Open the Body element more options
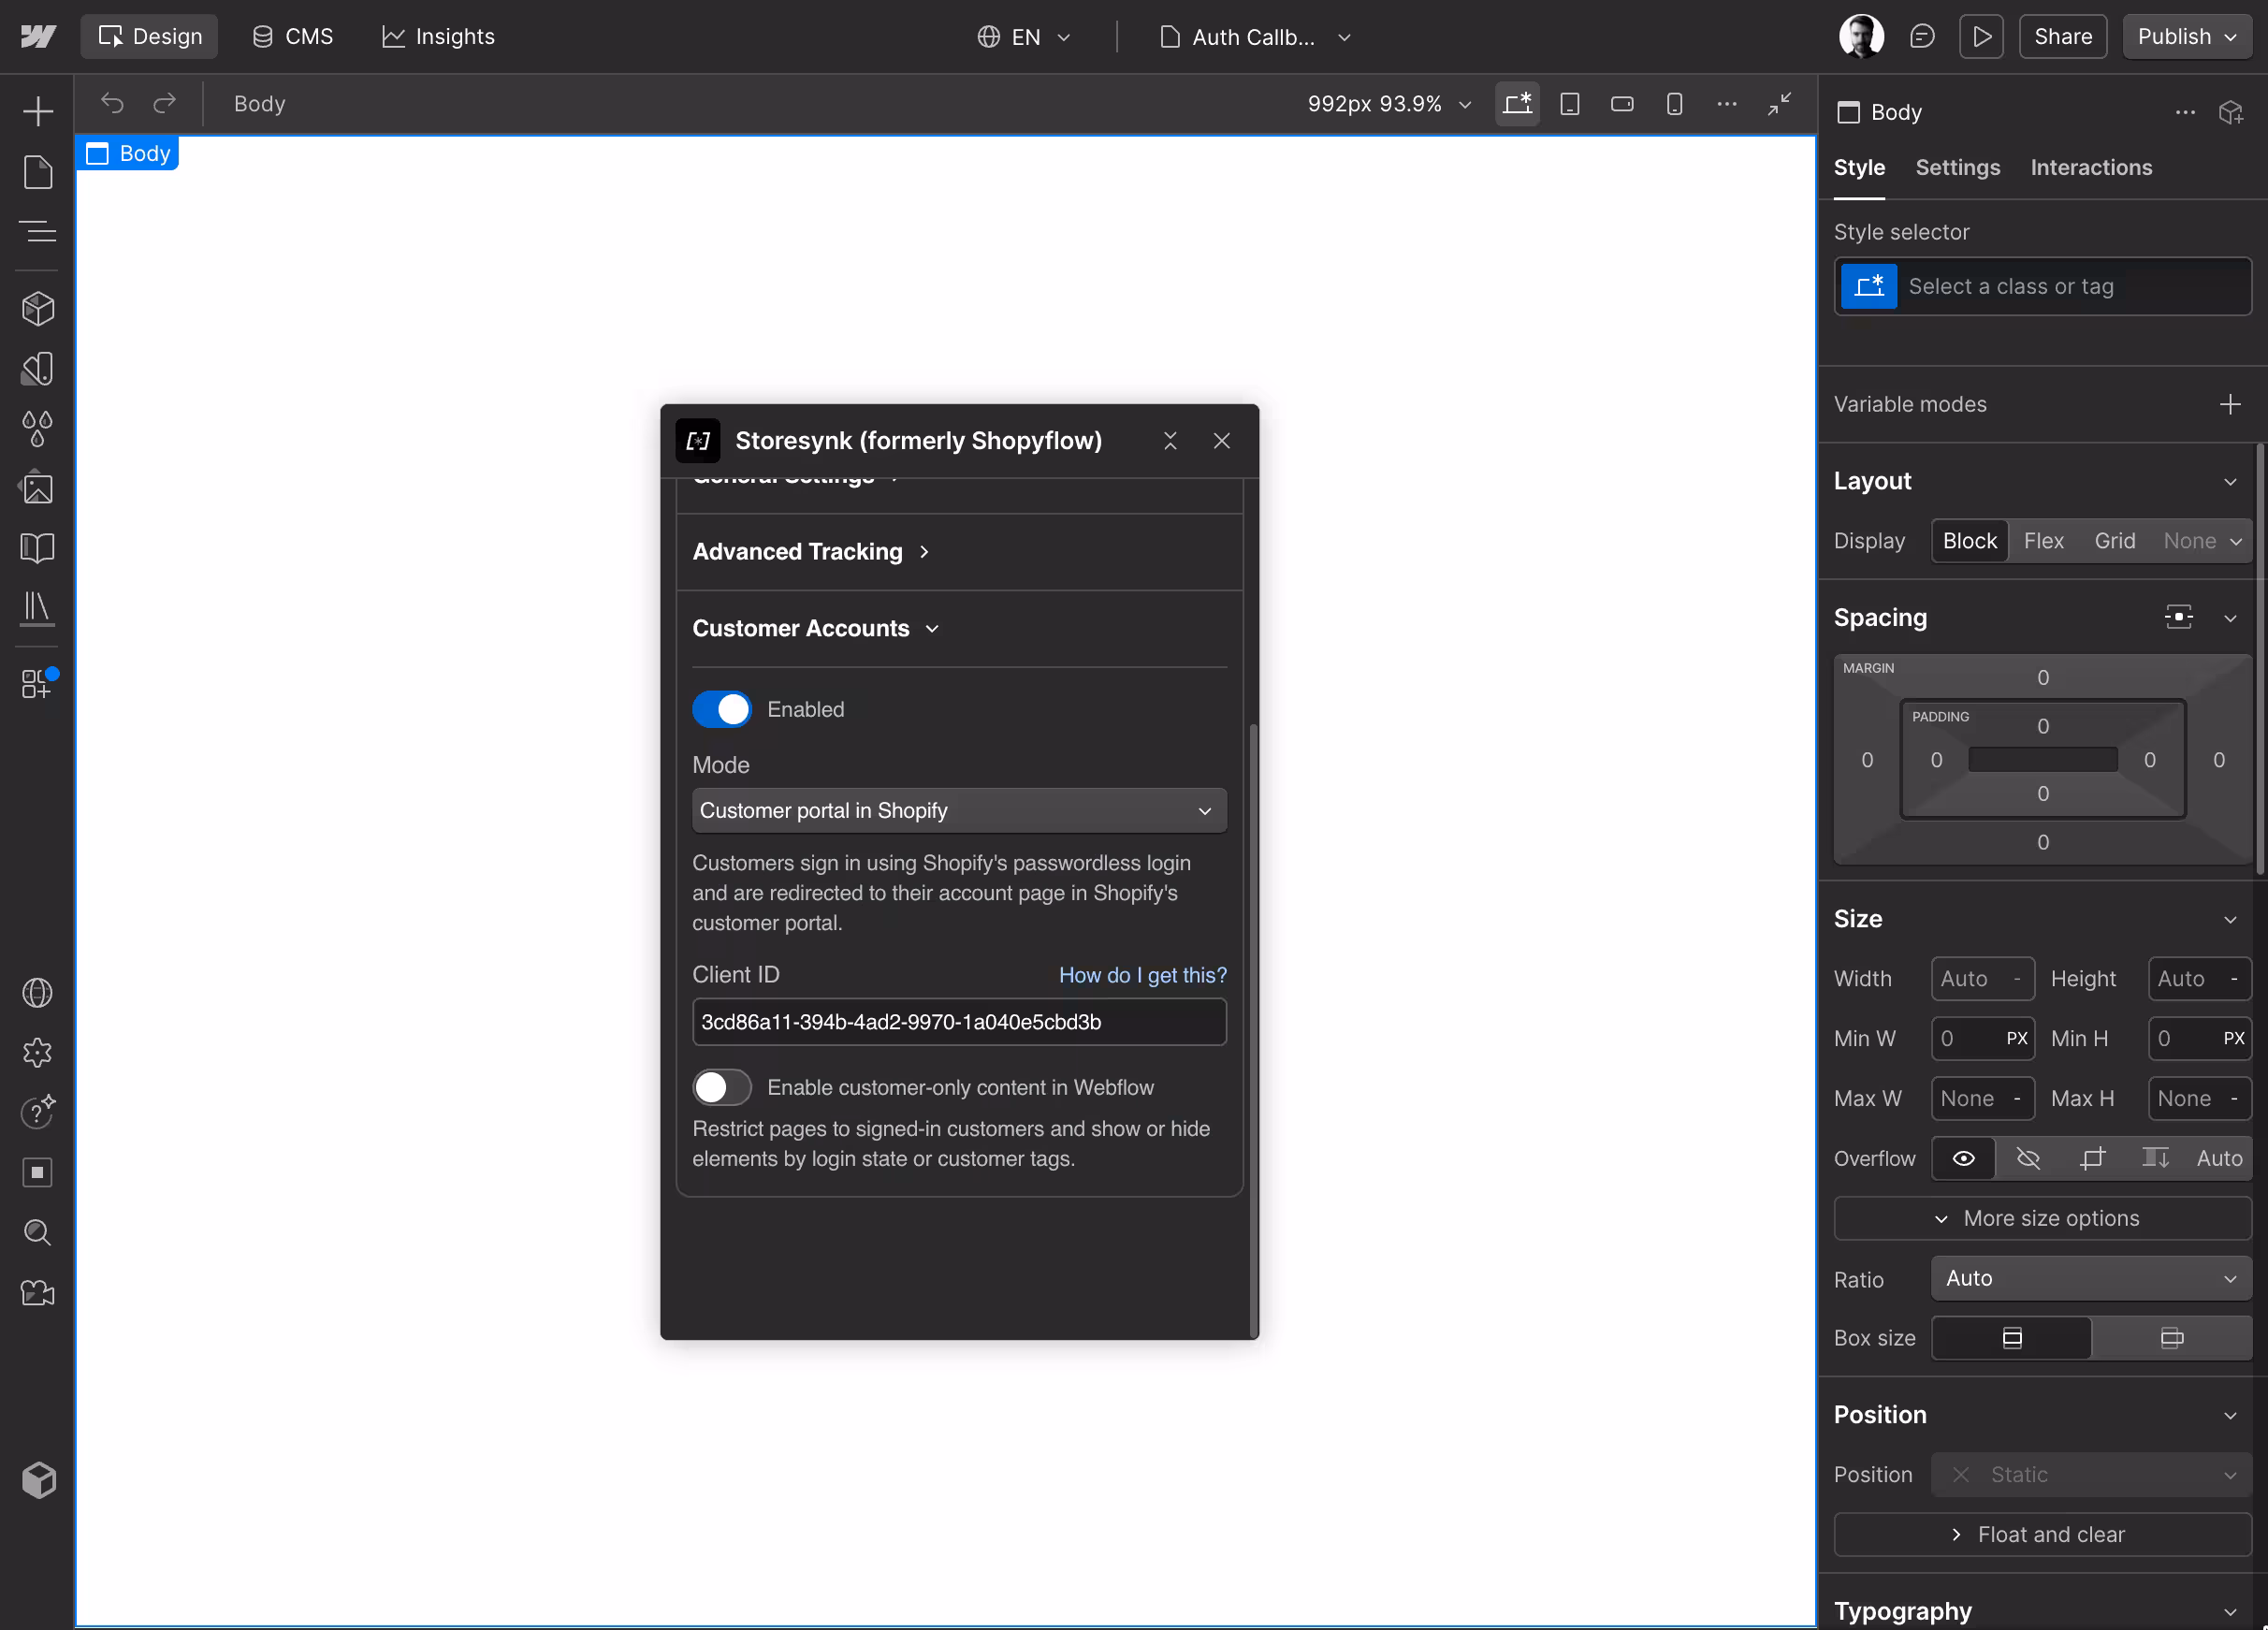 pyautogui.click(x=2185, y=112)
